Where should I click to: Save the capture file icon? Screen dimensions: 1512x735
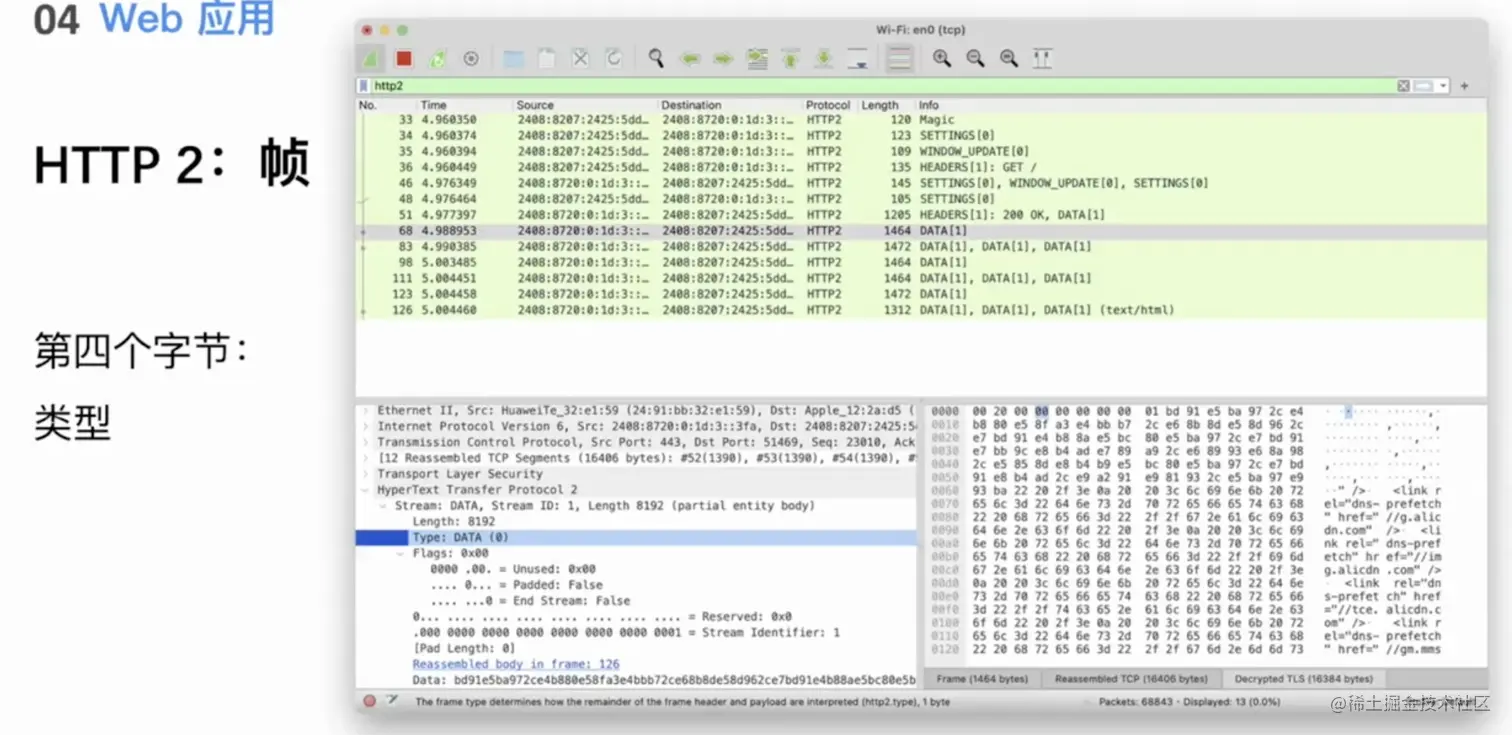click(546, 59)
